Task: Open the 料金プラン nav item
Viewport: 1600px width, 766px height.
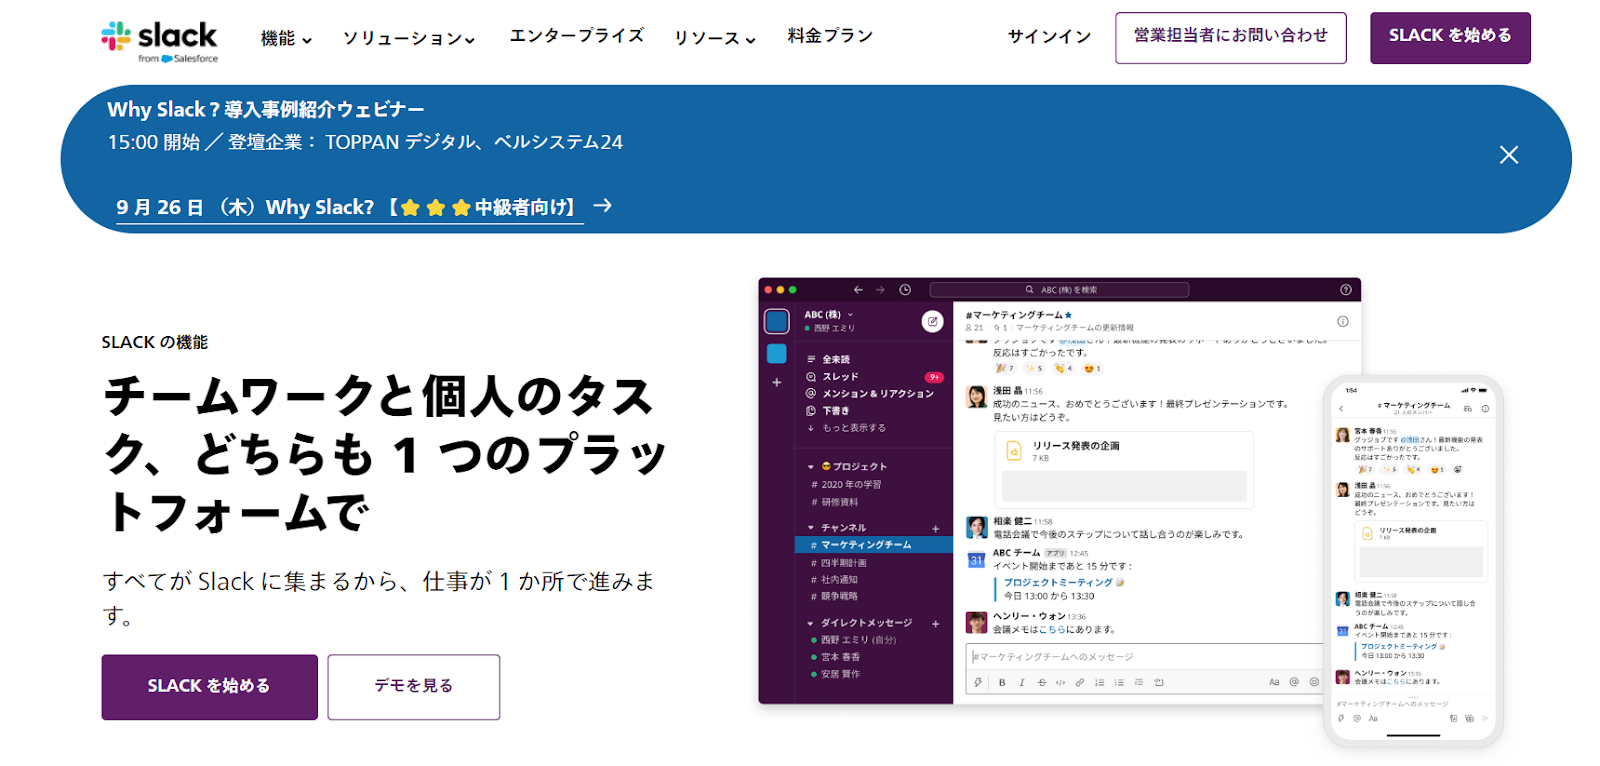Action: pyautogui.click(x=830, y=36)
